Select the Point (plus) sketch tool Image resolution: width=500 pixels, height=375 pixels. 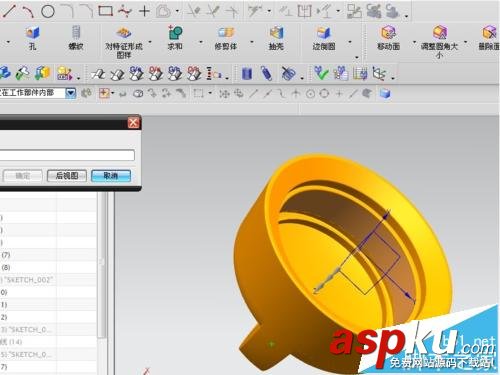point(144,11)
